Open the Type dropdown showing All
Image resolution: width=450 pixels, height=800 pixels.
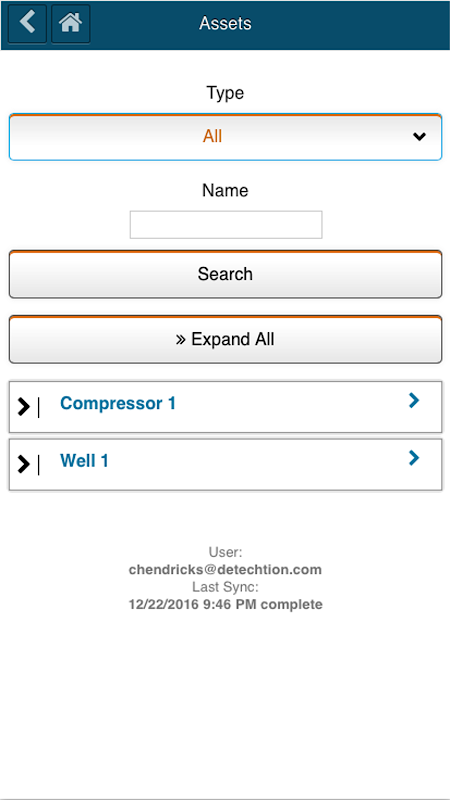pyautogui.click(x=225, y=137)
